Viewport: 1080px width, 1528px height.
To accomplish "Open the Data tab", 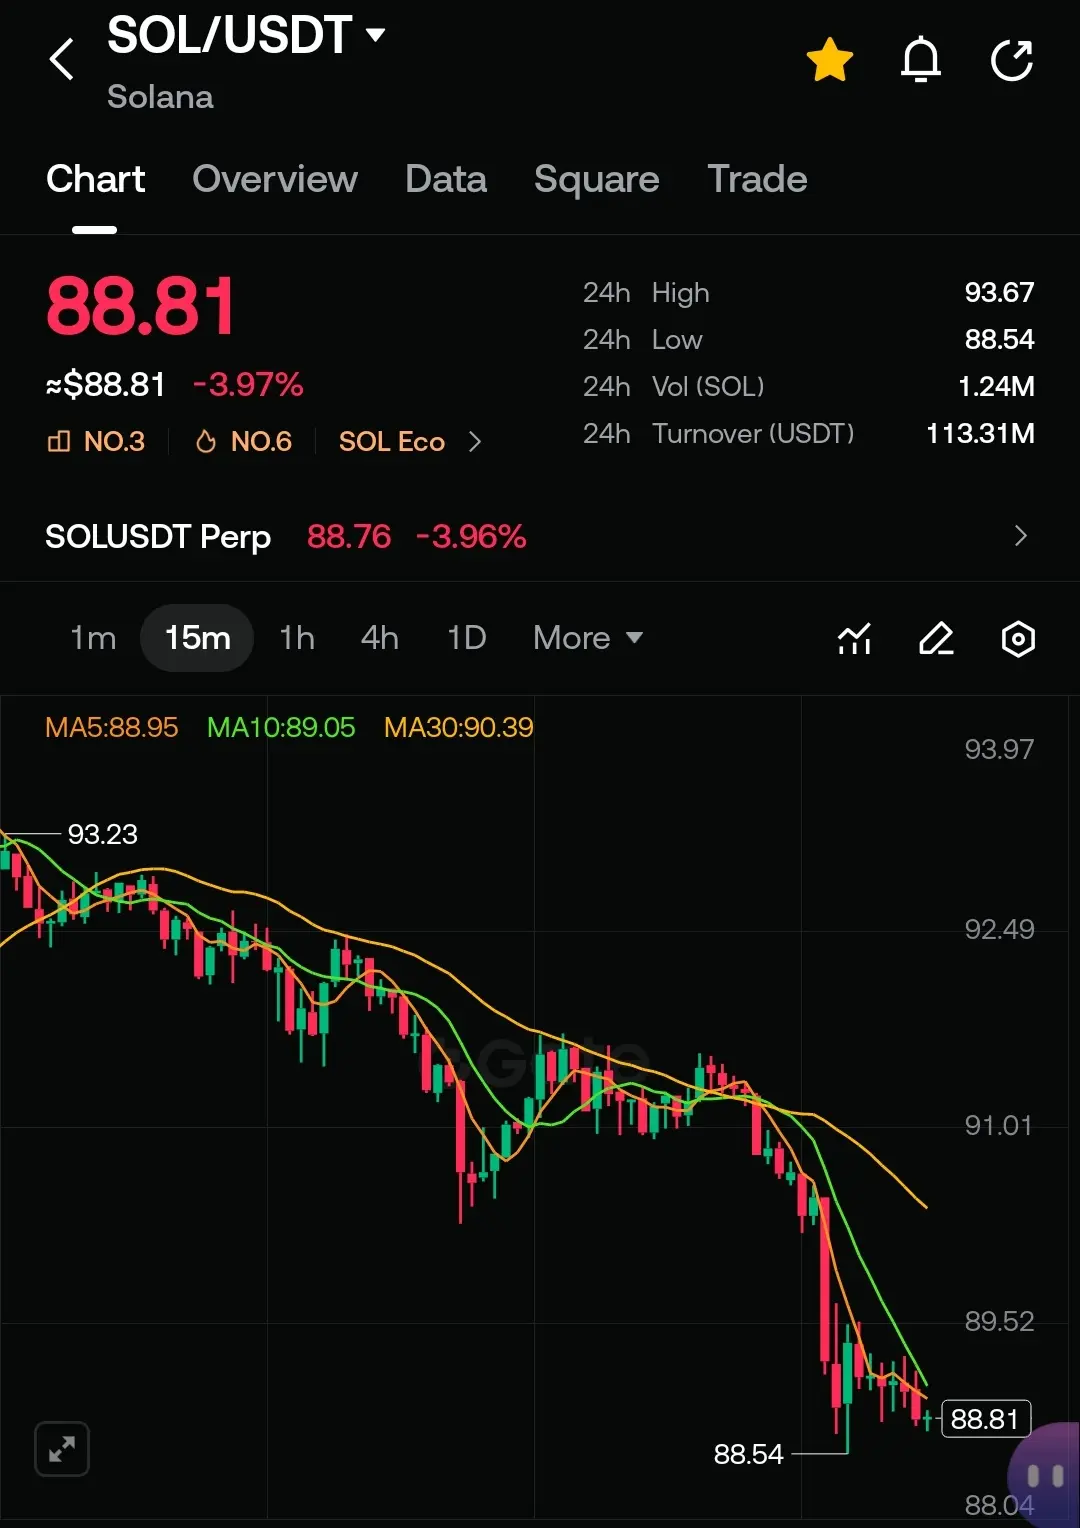I will coord(446,179).
